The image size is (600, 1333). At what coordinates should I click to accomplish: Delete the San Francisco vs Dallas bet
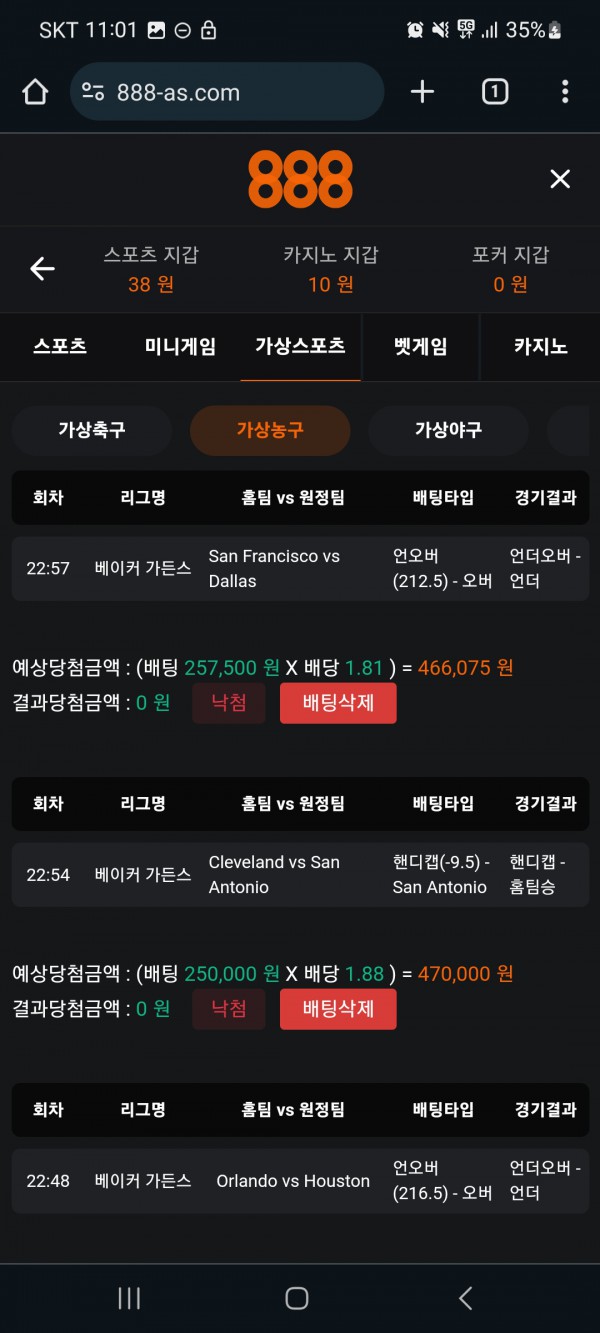pyautogui.click(x=338, y=703)
